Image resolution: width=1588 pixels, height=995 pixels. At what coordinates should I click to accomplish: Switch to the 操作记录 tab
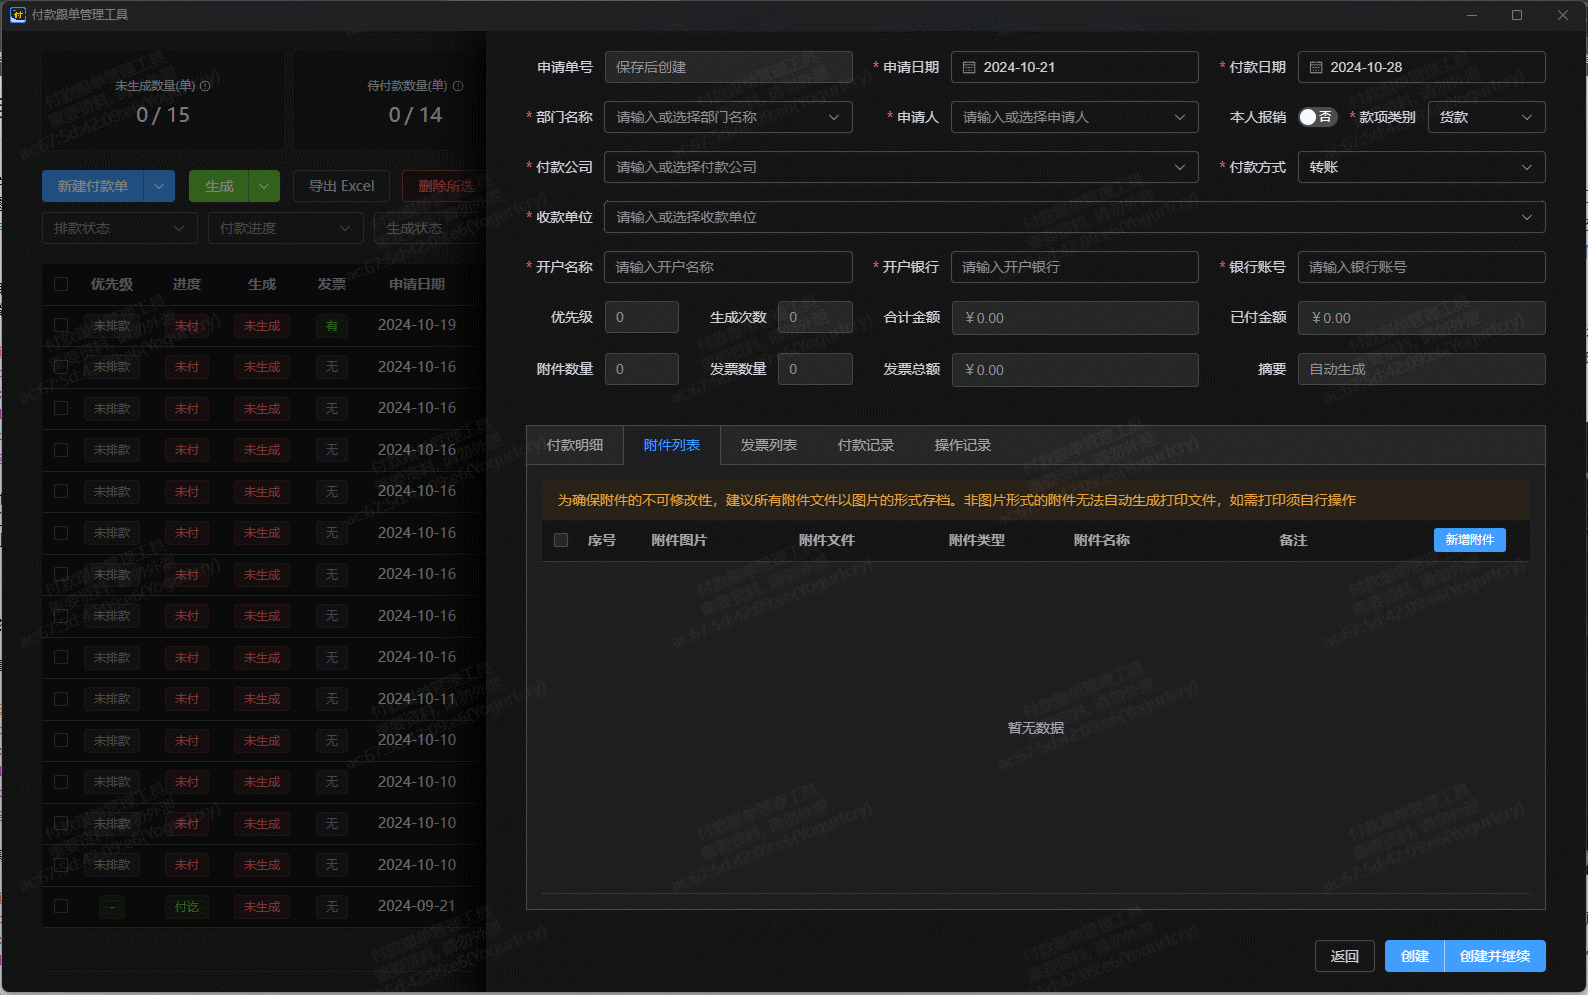(963, 445)
